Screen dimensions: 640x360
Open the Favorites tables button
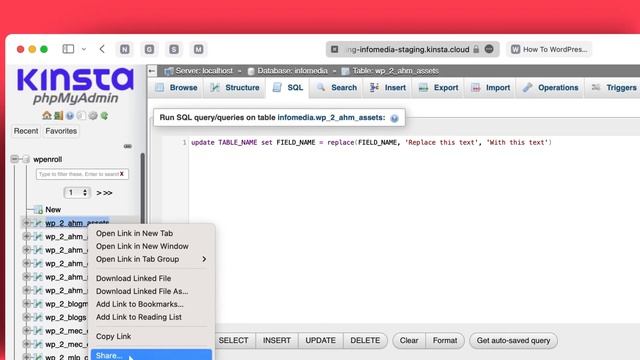tap(61, 131)
